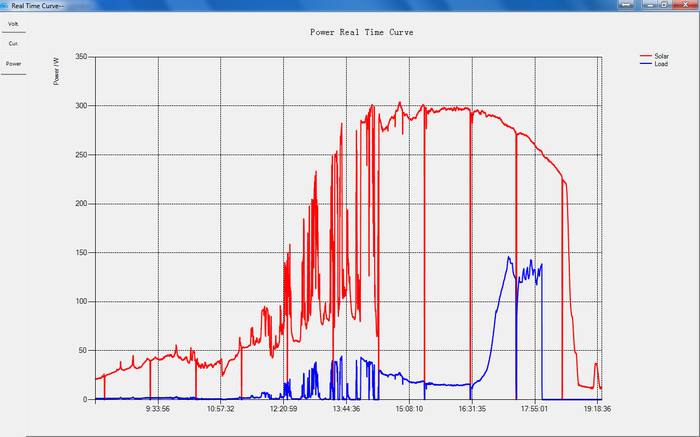
Task: Select the Load legend label
Action: tap(661, 64)
